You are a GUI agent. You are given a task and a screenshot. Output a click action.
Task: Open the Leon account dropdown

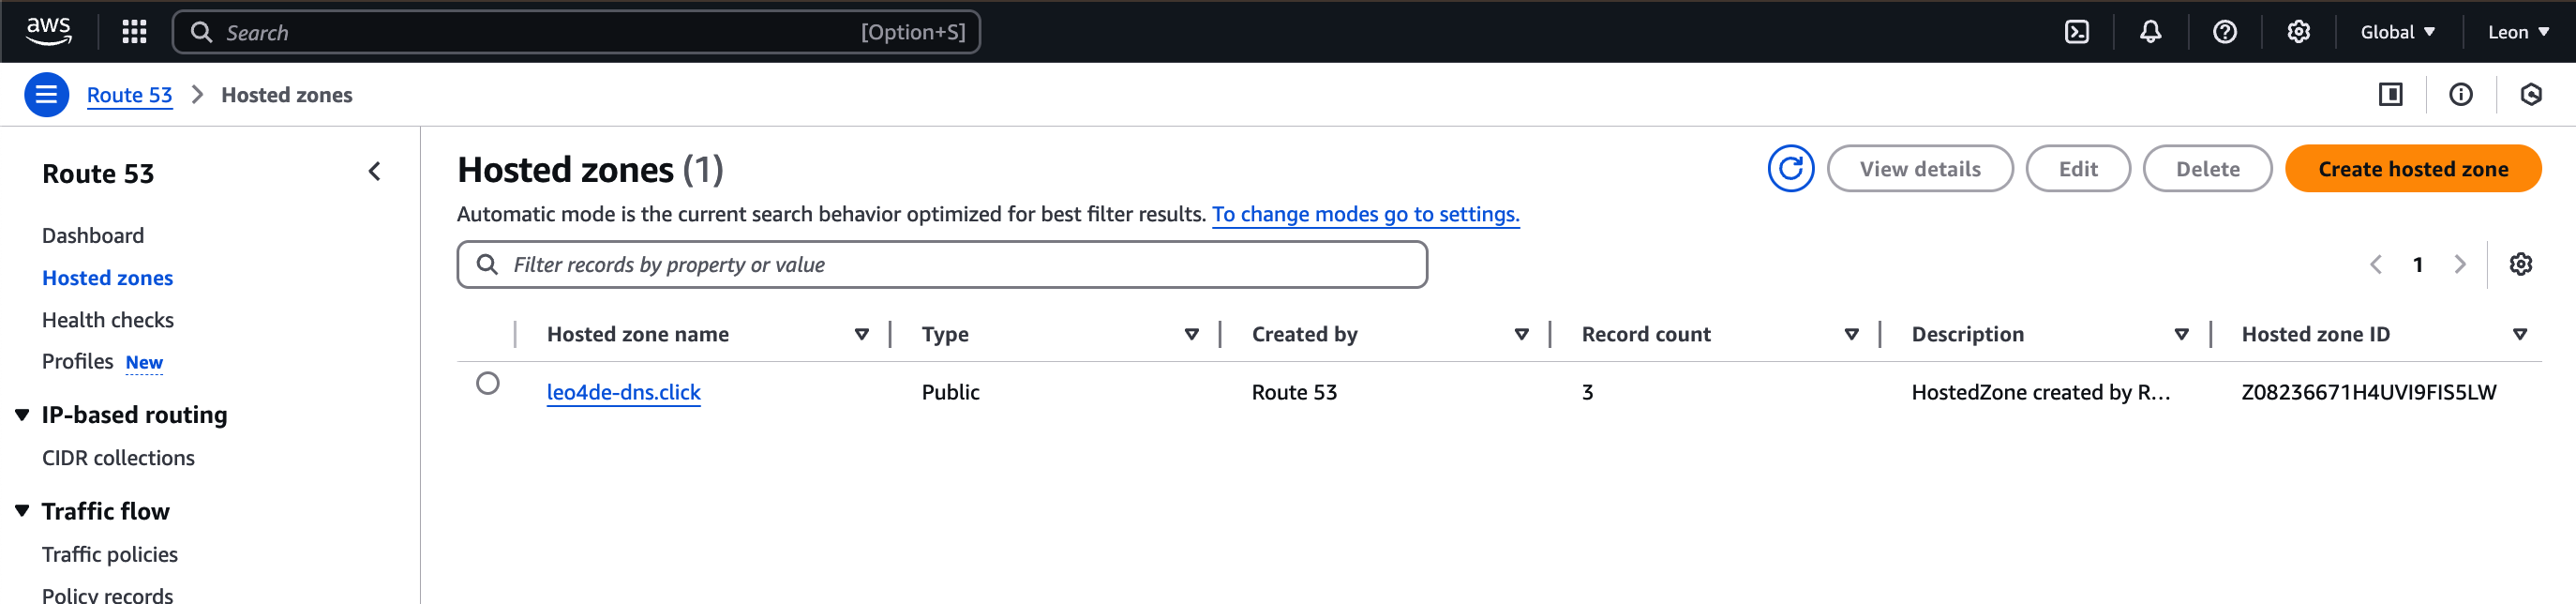(x=2517, y=32)
